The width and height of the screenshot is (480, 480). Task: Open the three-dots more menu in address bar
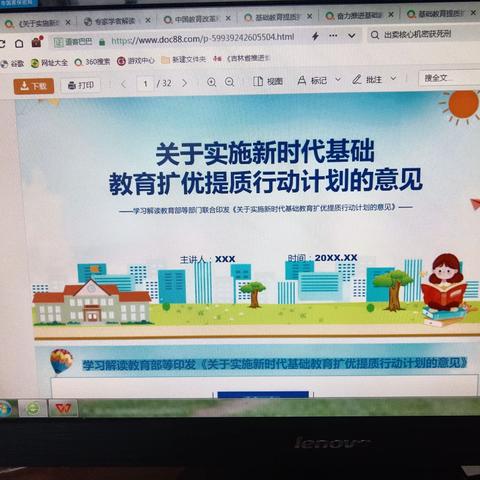pos(333,35)
